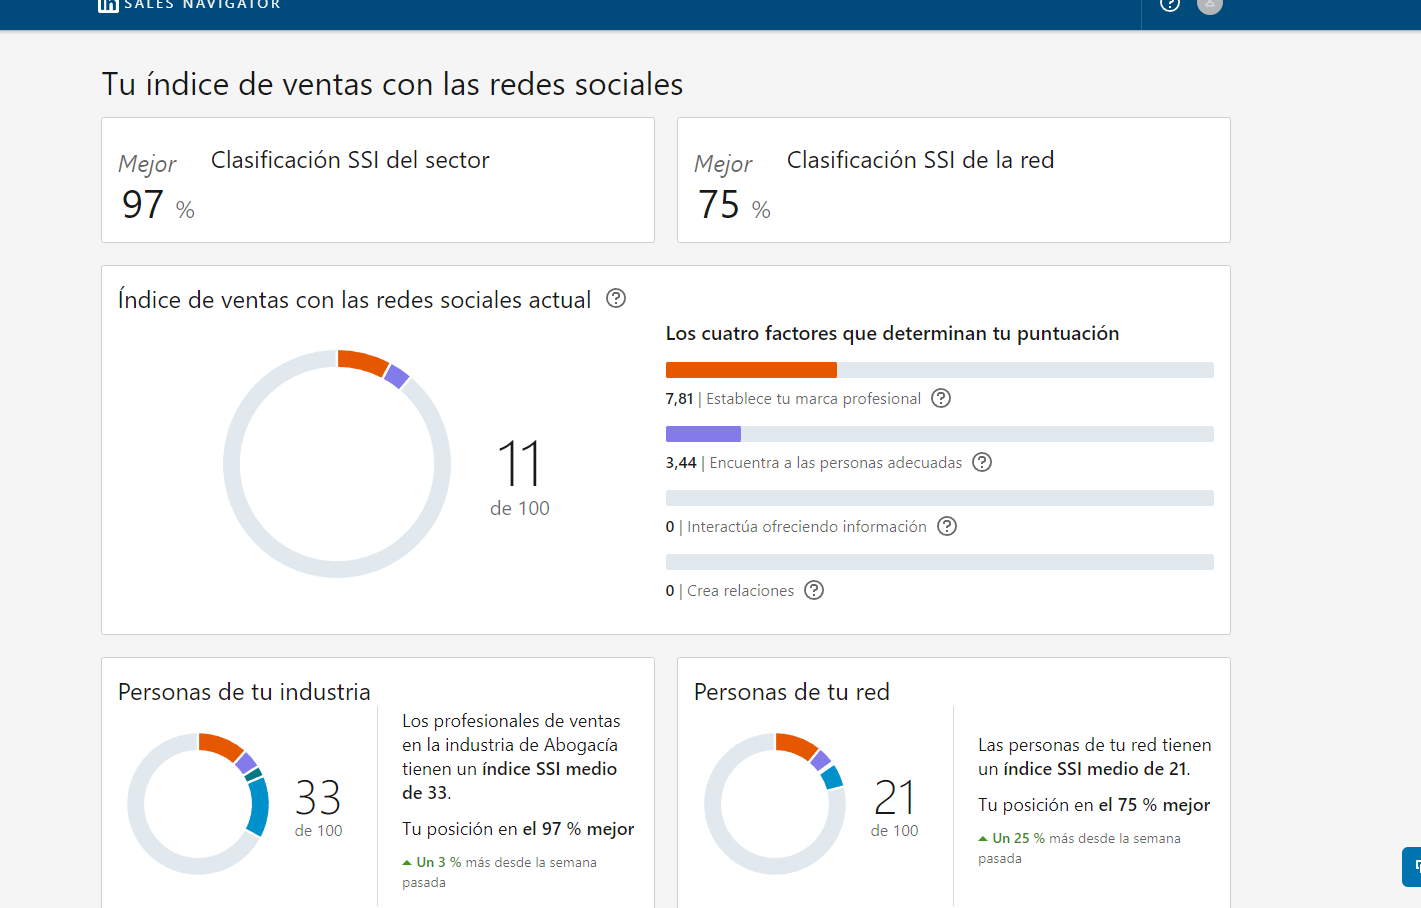This screenshot has height=908, width=1421.
Task: Click the '75' network ranking value
Action: tap(719, 205)
